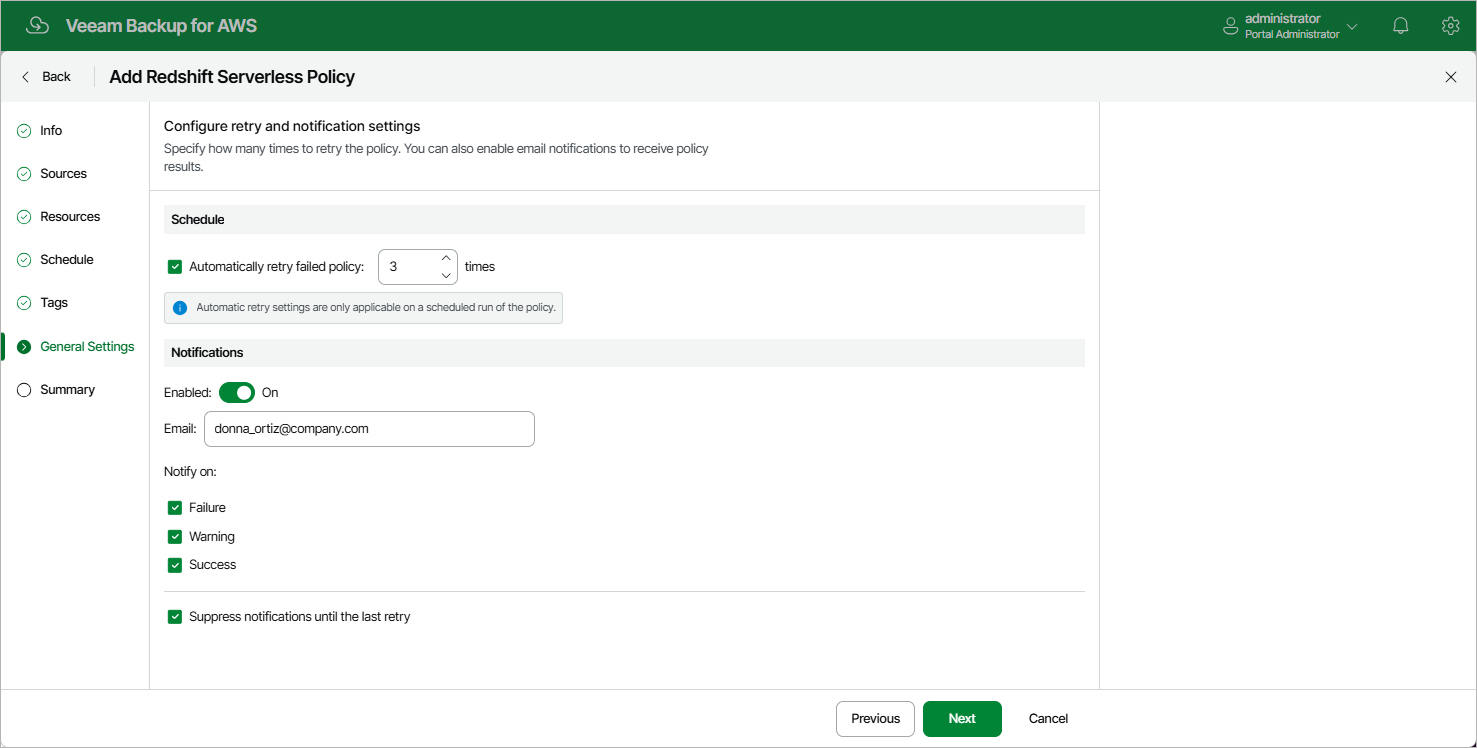Go to the Schedule wizard step
1477x748 pixels.
pyautogui.click(x=66, y=259)
